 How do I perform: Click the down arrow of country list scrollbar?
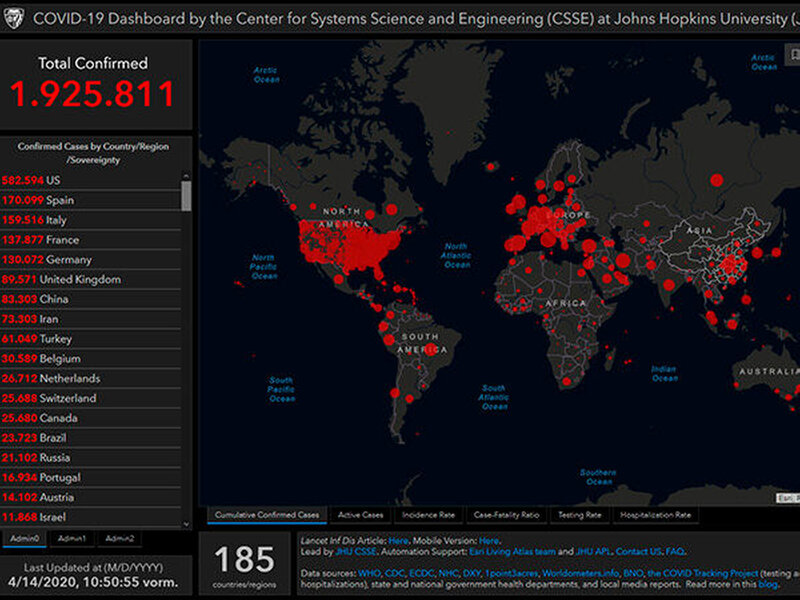point(186,524)
